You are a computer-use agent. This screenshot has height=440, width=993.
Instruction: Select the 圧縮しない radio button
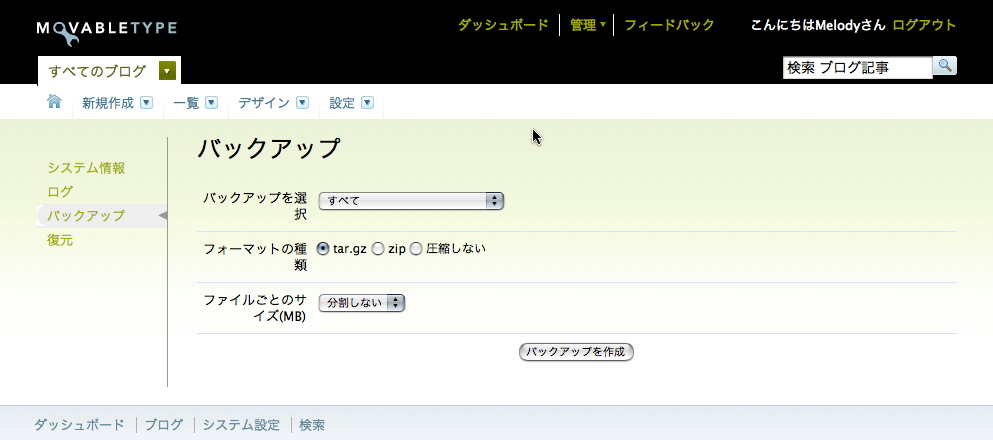coord(415,249)
